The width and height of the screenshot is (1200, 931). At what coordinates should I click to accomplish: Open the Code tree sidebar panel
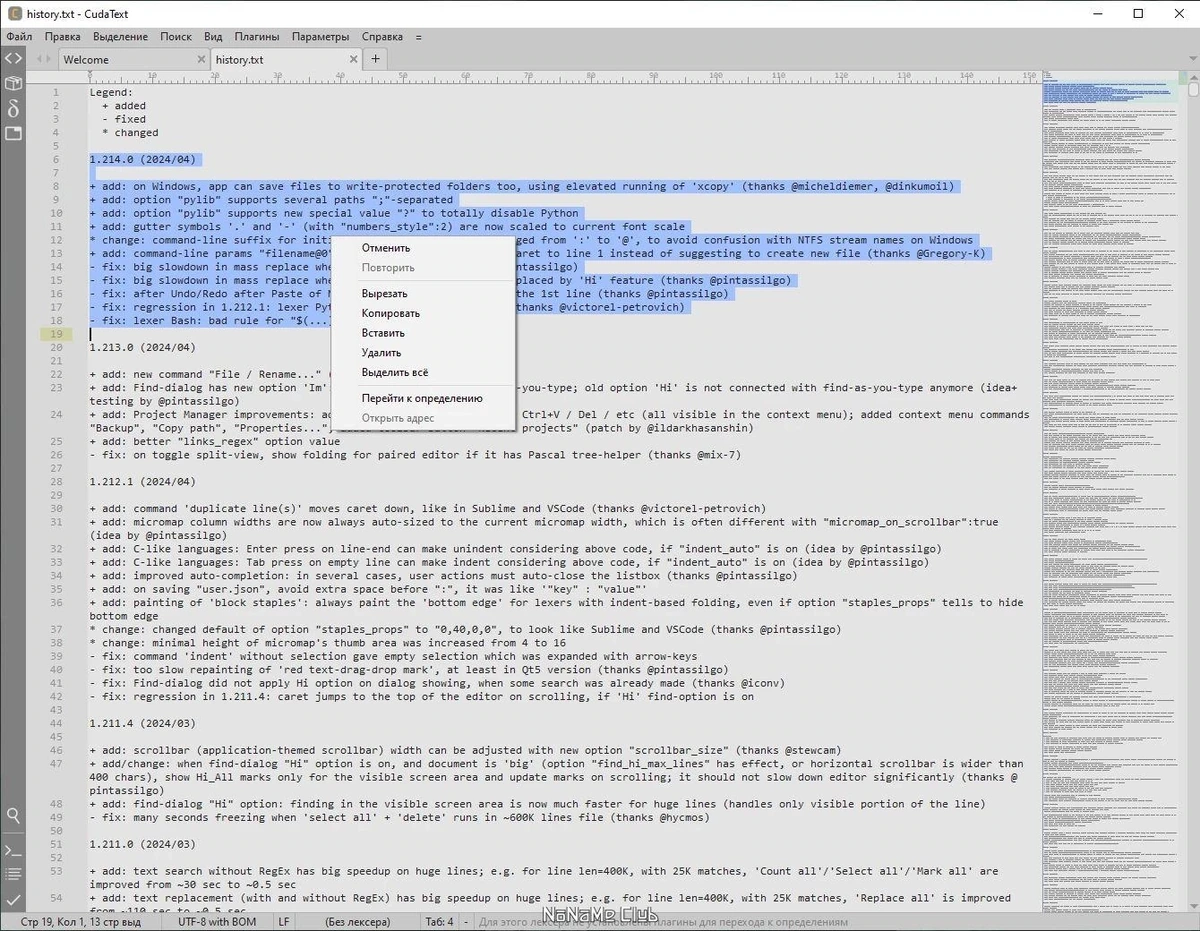13,58
